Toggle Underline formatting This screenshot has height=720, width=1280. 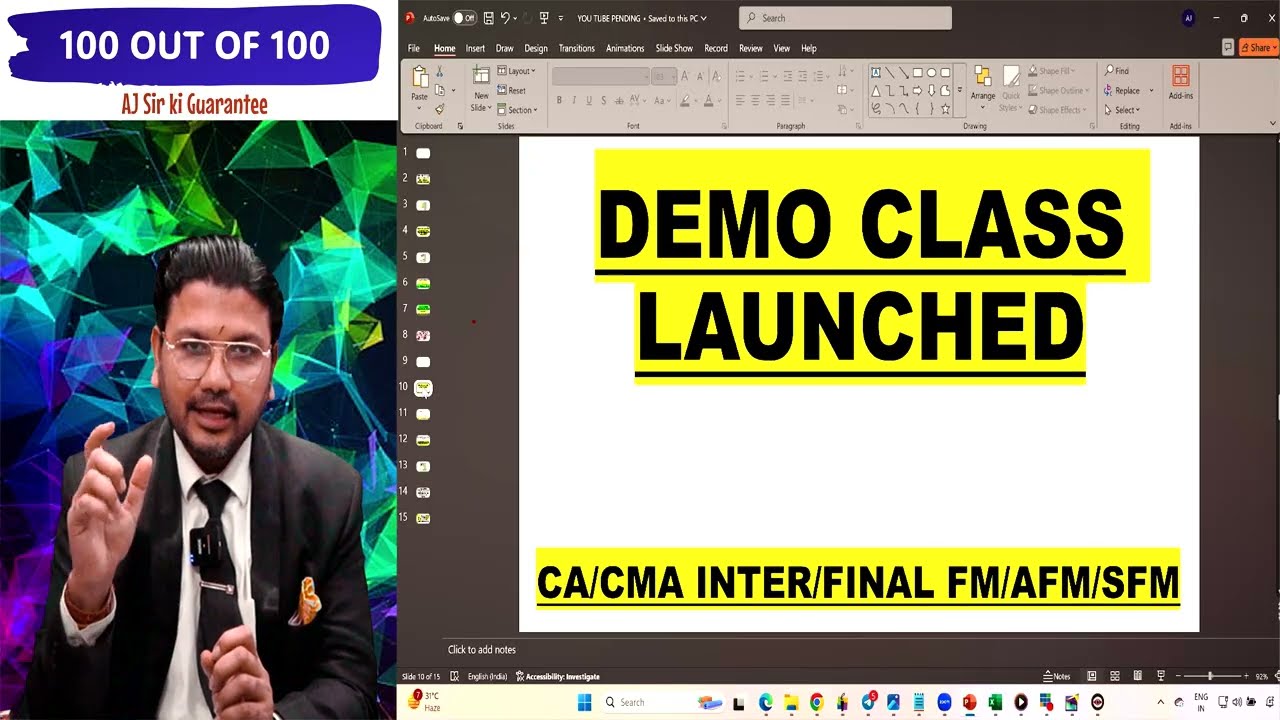589,100
